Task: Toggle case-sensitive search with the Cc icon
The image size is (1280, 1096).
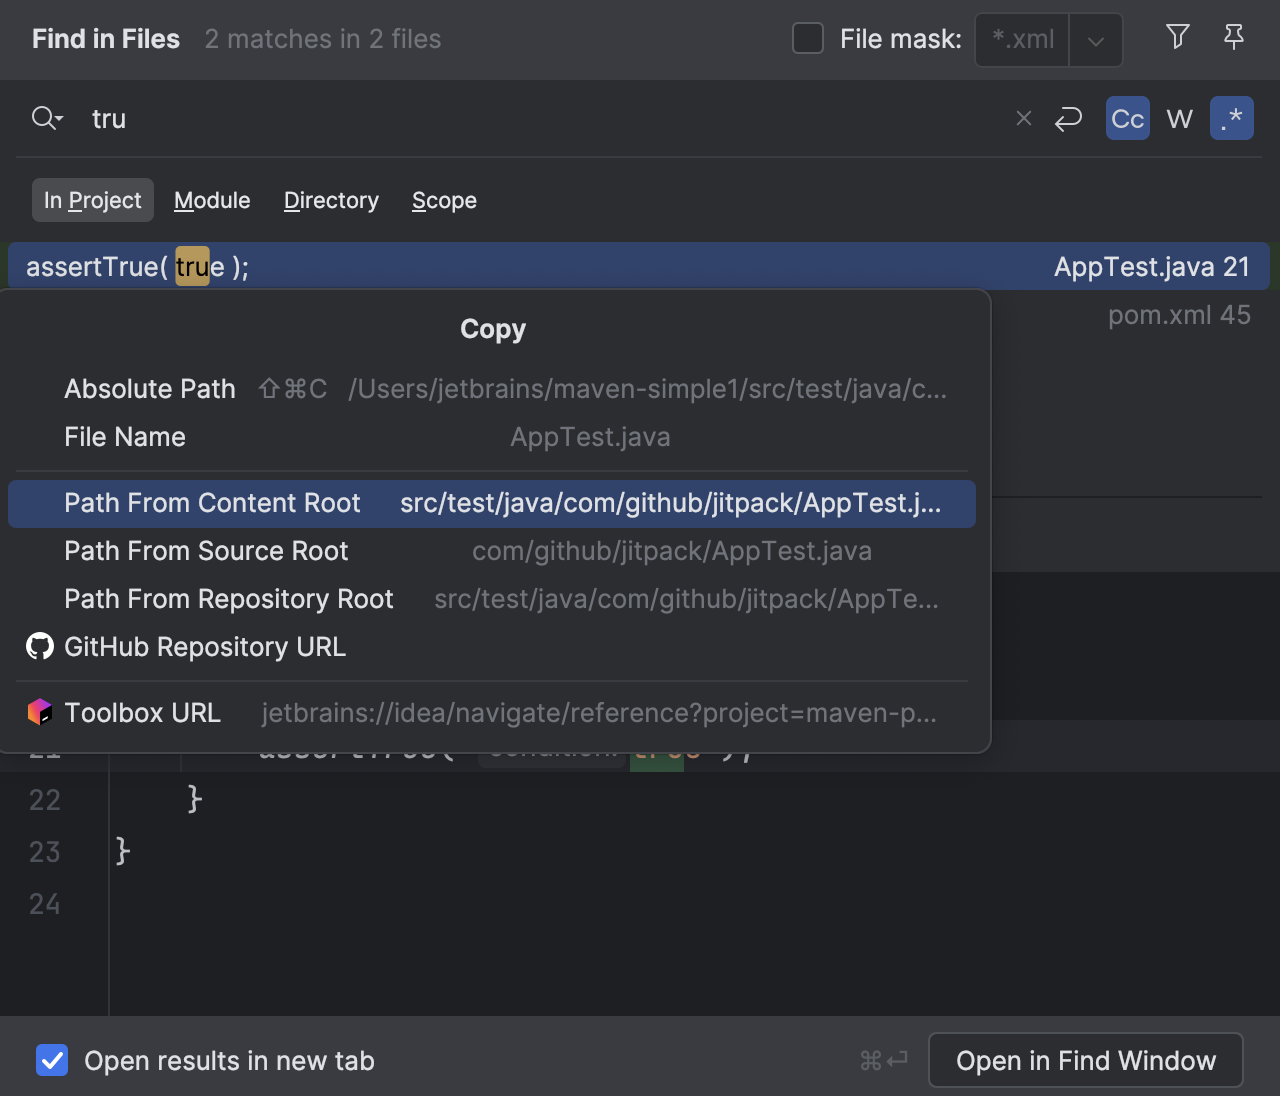Action: (1127, 118)
